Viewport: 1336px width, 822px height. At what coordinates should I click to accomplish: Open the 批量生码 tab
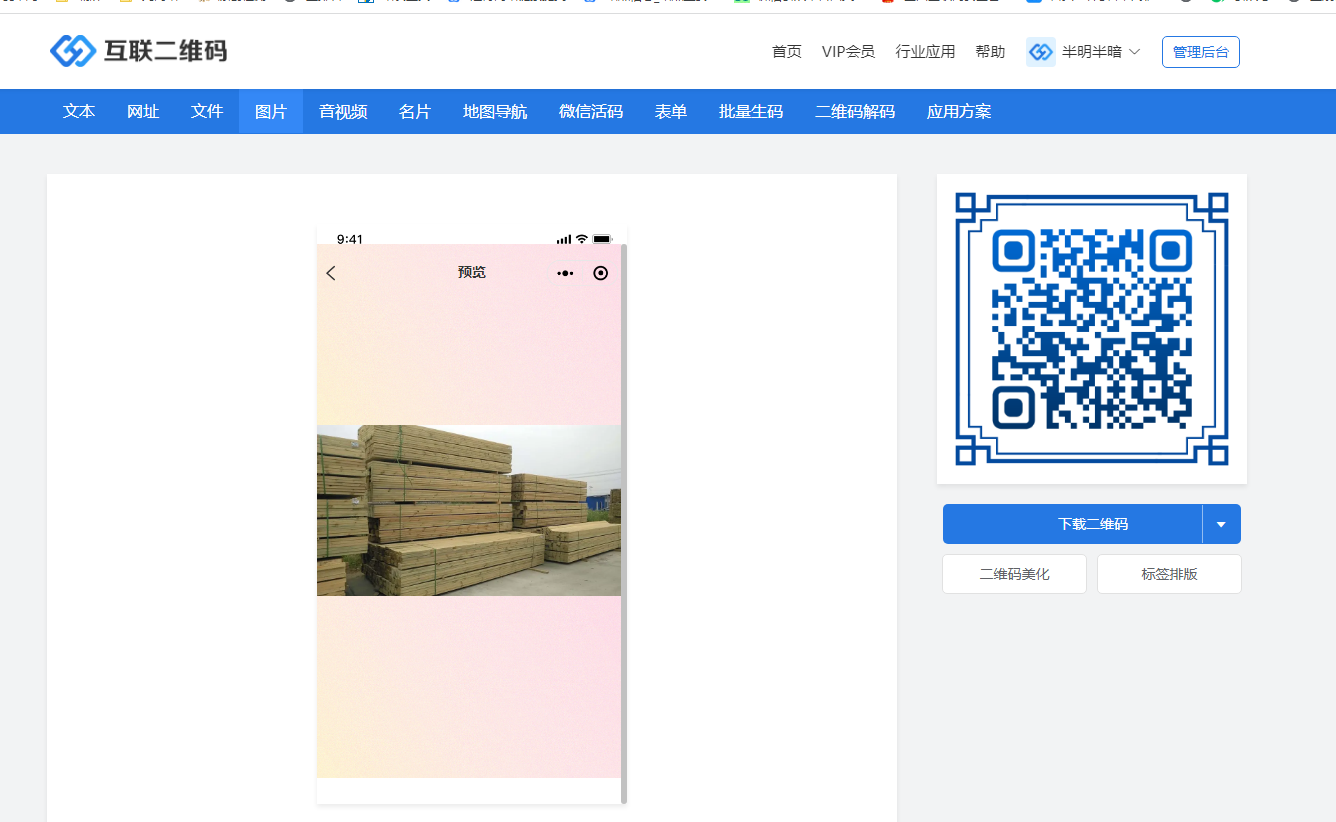click(751, 111)
